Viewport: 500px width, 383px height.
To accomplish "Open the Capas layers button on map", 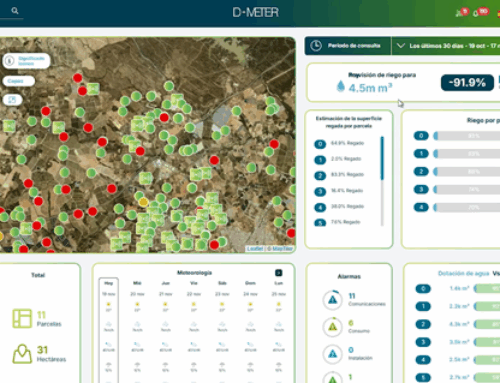I will [18, 81].
